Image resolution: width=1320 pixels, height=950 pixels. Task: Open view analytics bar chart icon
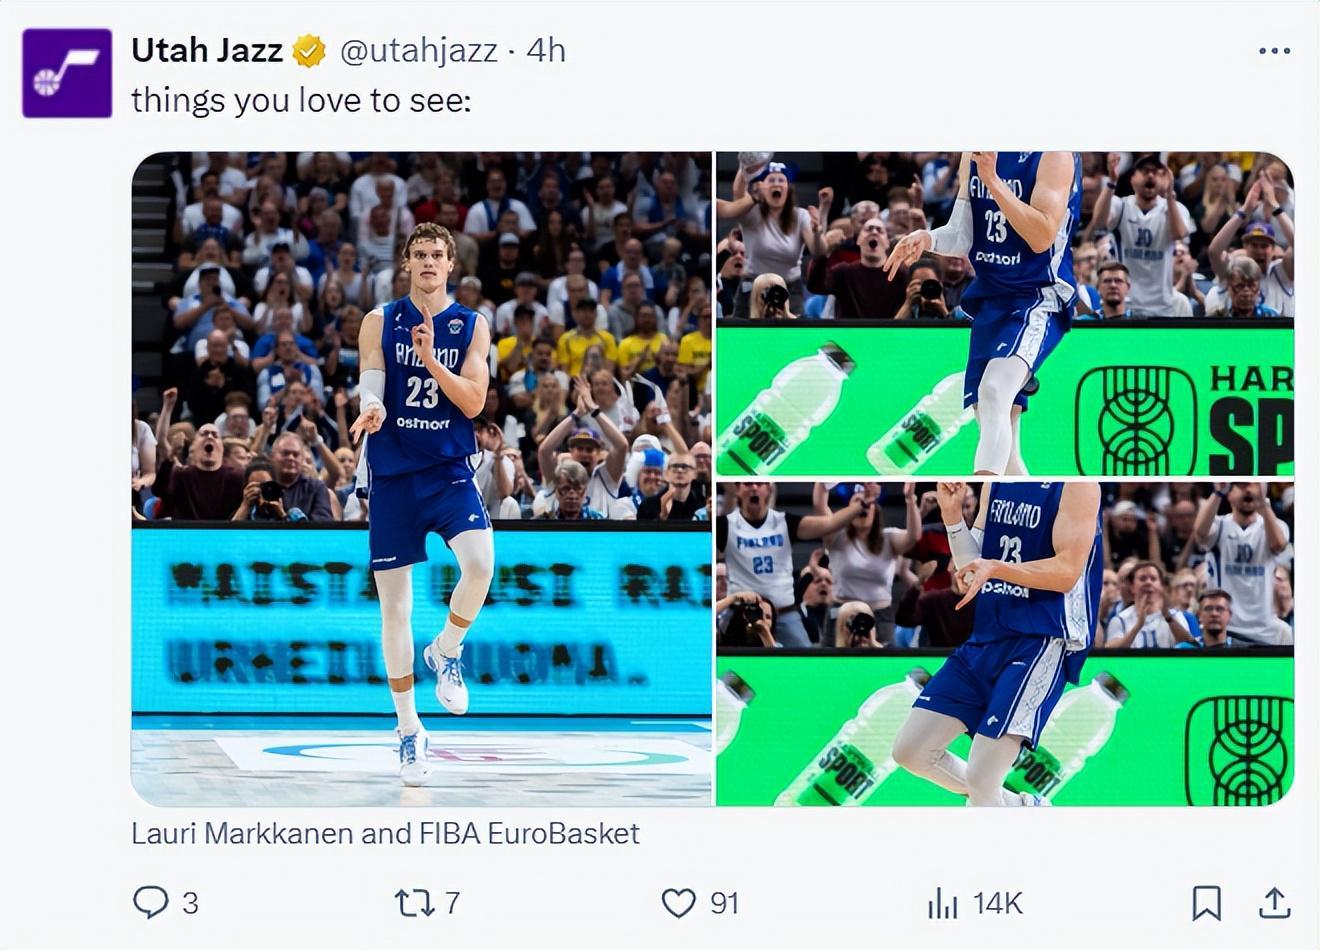pyautogui.click(x=942, y=903)
